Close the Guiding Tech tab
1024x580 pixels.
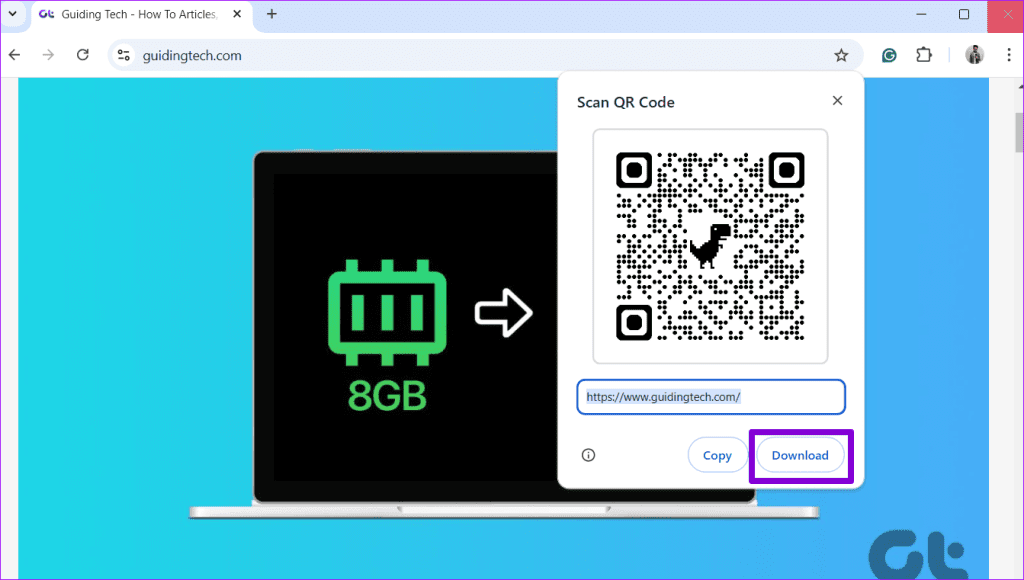click(x=237, y=14)
